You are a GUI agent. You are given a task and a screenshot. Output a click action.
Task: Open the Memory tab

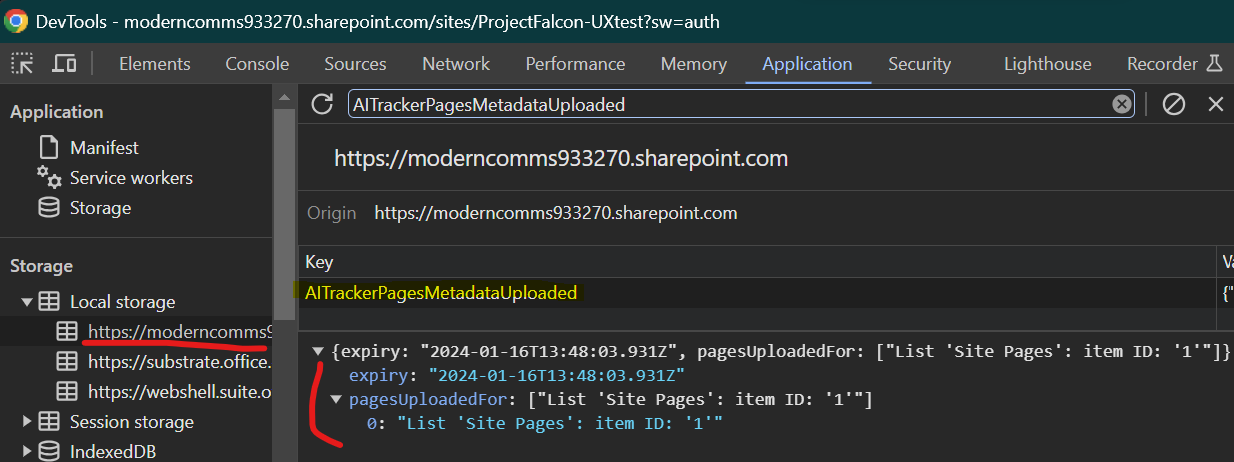click(693, 64)
